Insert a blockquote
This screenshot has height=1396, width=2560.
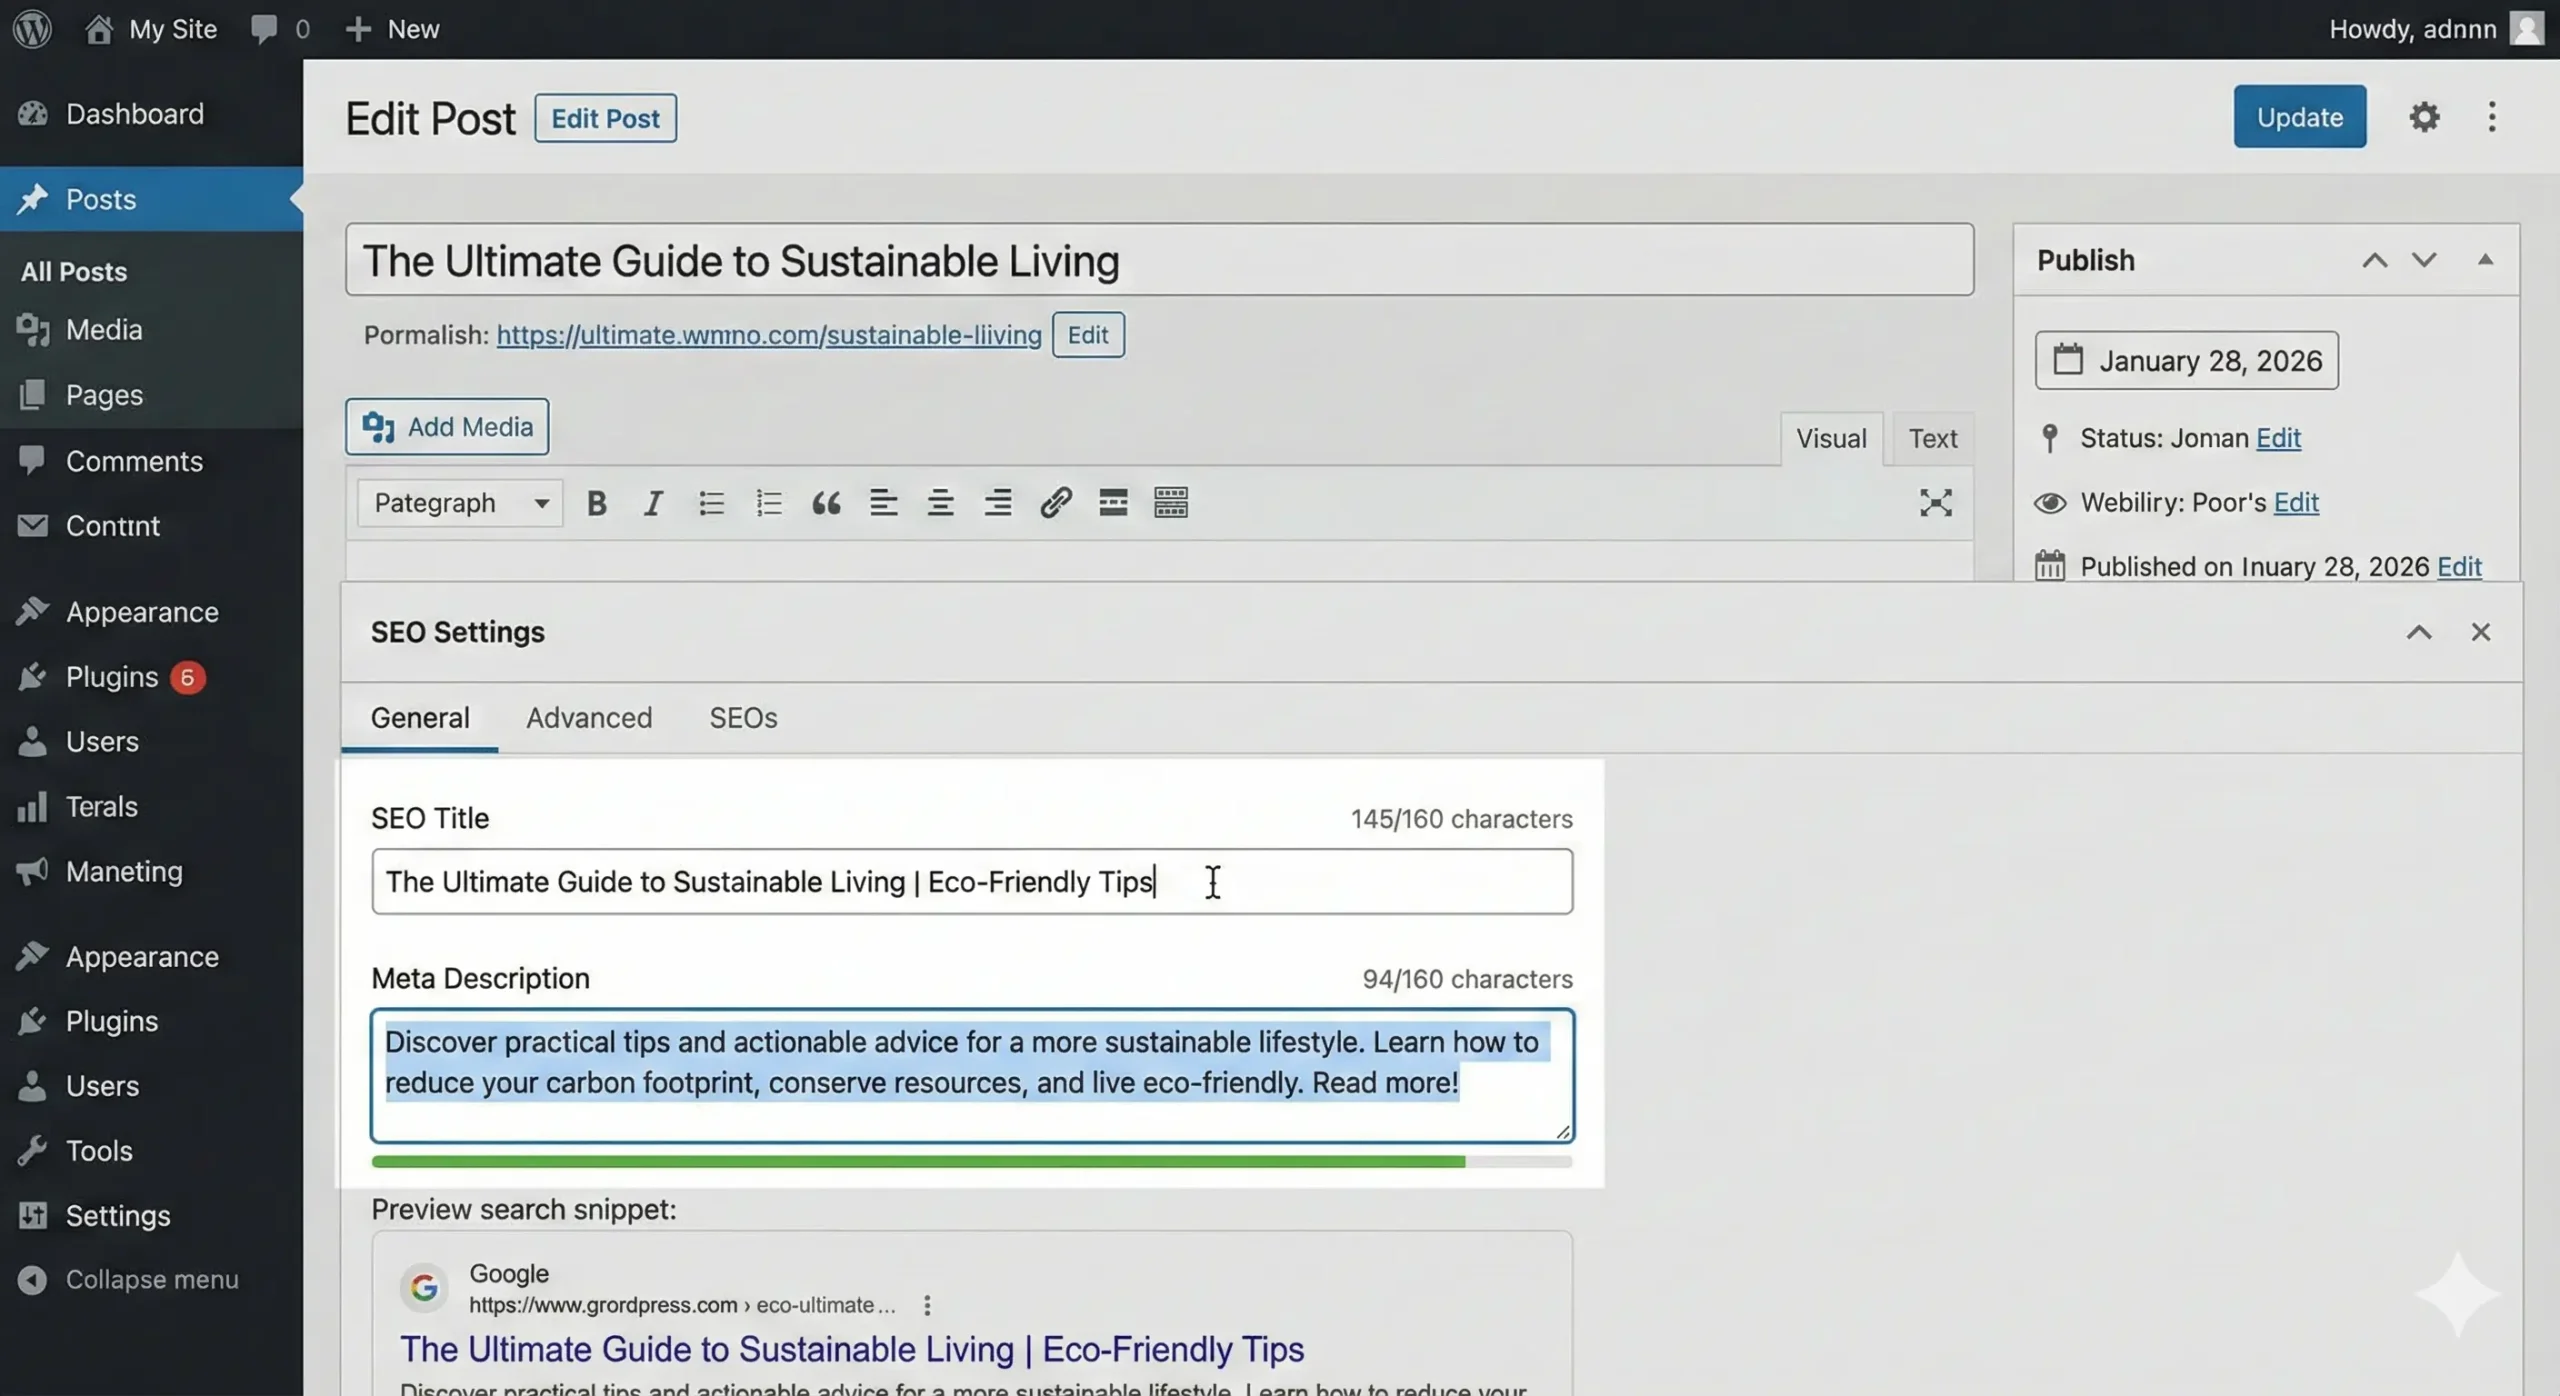coord(826,503)
